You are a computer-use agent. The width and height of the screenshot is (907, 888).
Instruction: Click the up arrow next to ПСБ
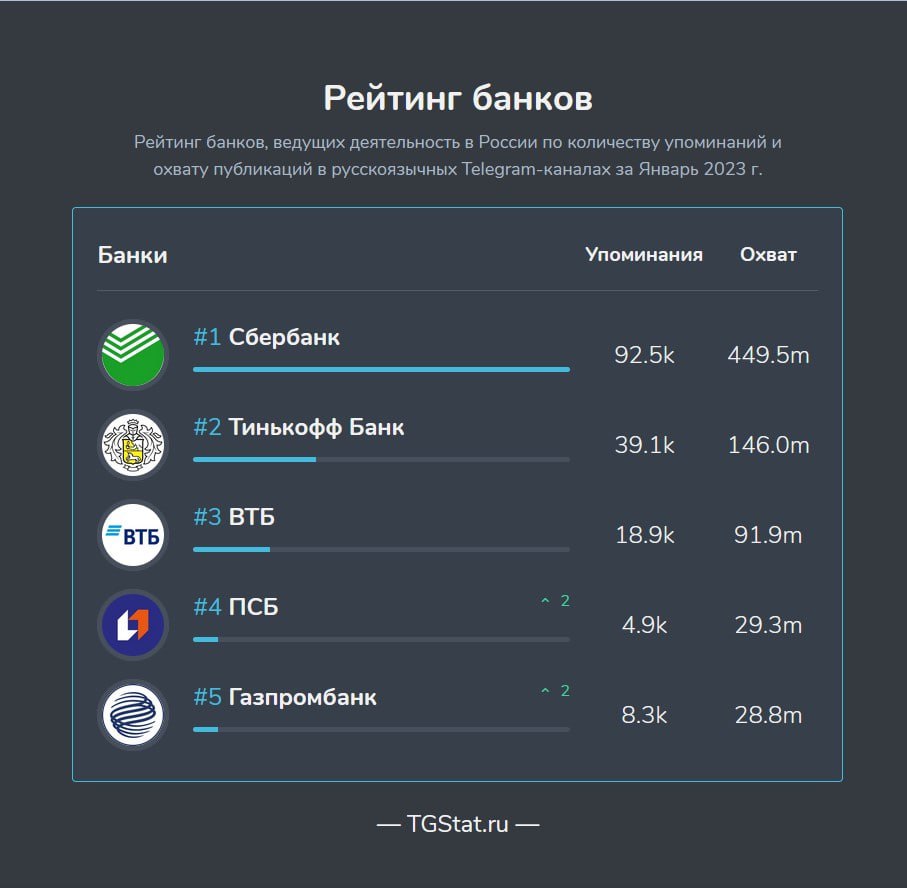(545, 600)
